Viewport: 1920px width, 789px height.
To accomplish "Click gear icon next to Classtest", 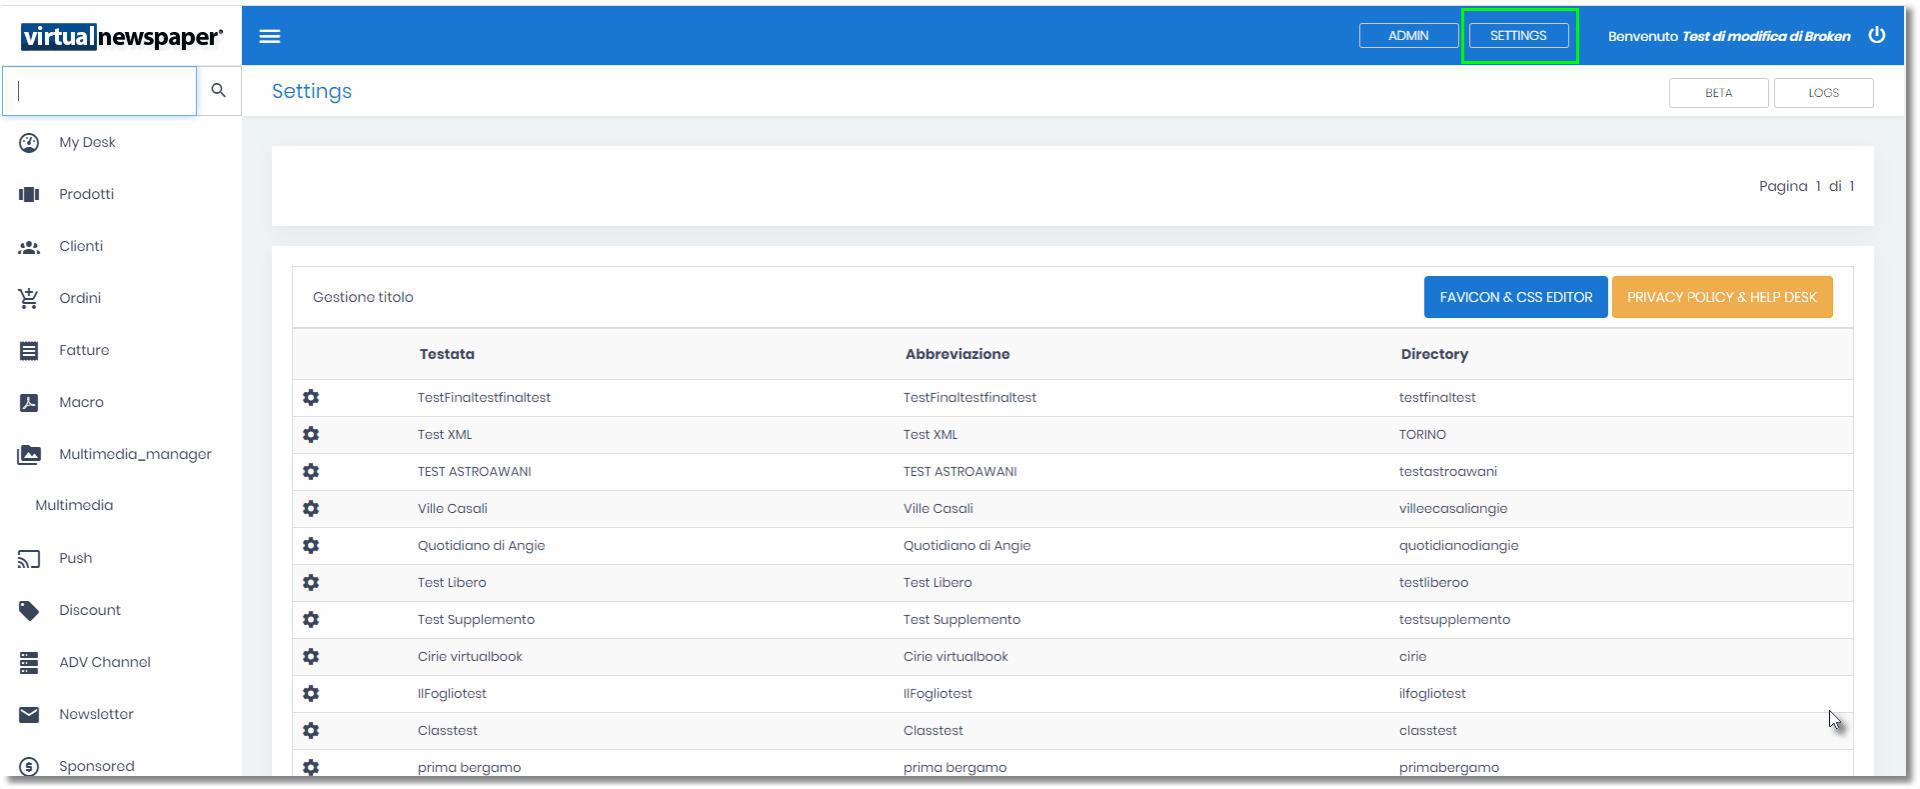I will pos(311,731).
